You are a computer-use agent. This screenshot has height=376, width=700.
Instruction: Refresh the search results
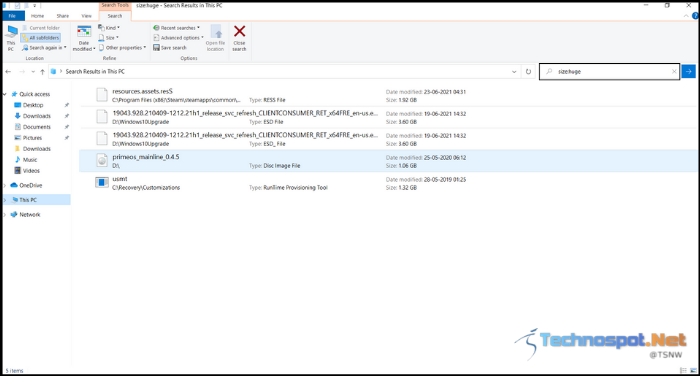tap(529, 71)
